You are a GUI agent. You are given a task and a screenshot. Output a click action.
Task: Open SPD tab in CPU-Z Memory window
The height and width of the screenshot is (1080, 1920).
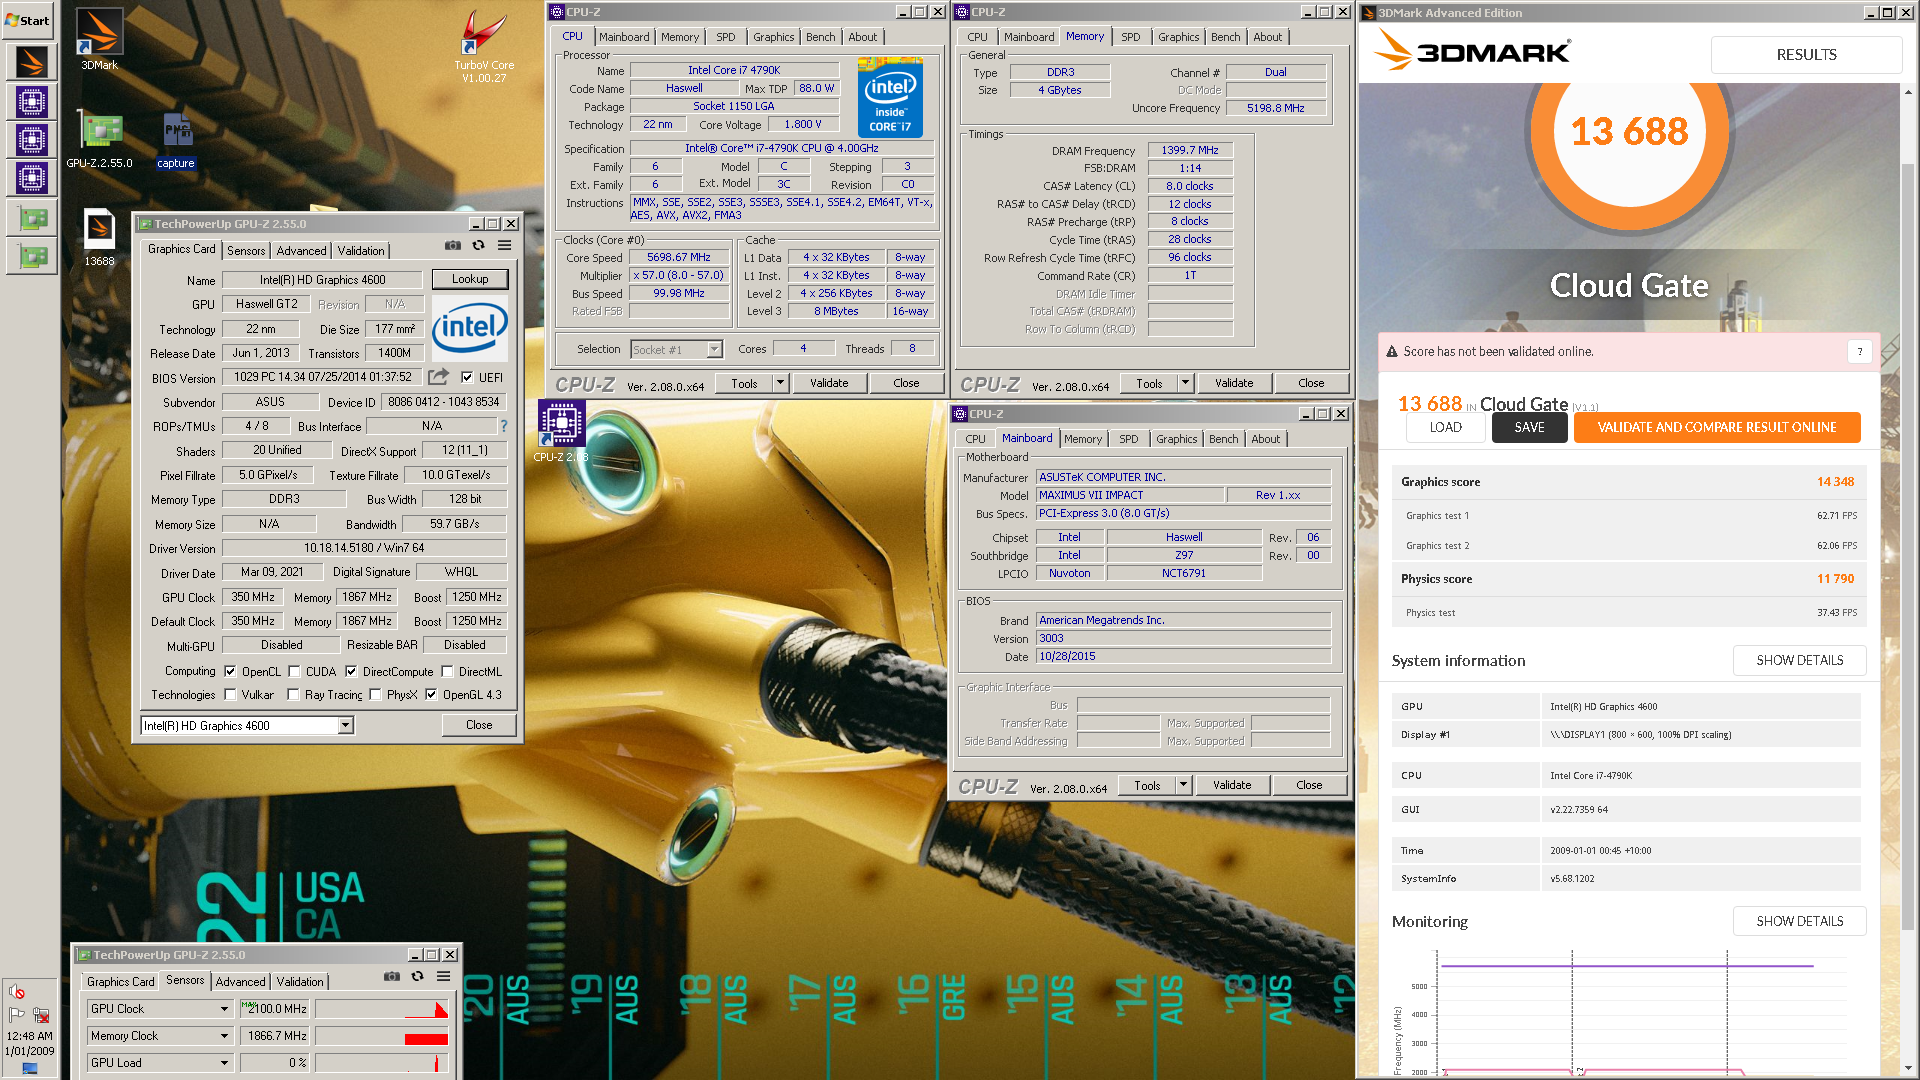click(x=1130, y=37)
